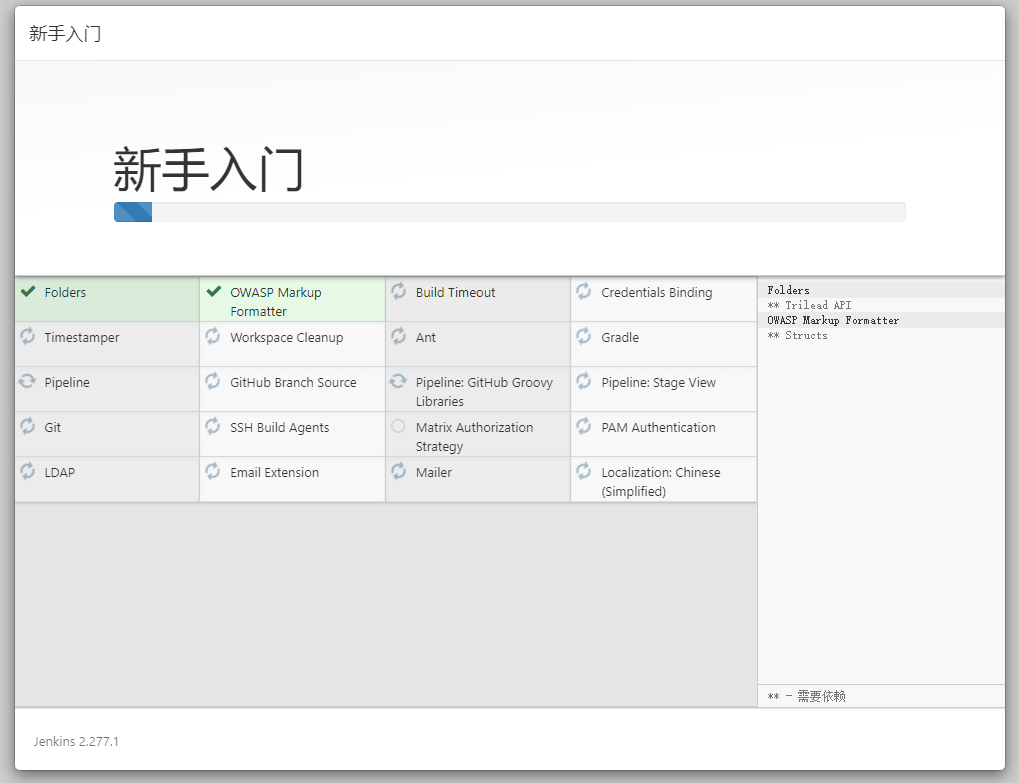The height and width of the screenshot is (783, 1019).
Task: Click the sync icon beside Gradle
Action: point(584,337)
